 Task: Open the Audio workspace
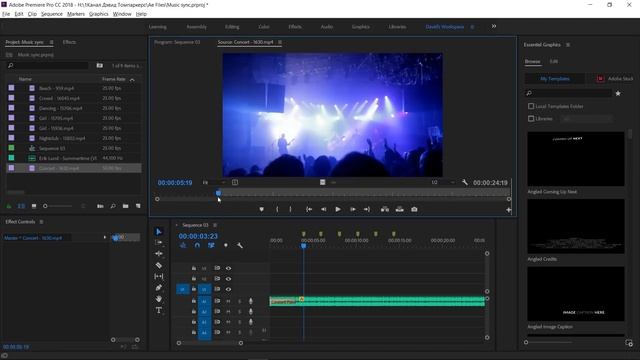(327, 27)
